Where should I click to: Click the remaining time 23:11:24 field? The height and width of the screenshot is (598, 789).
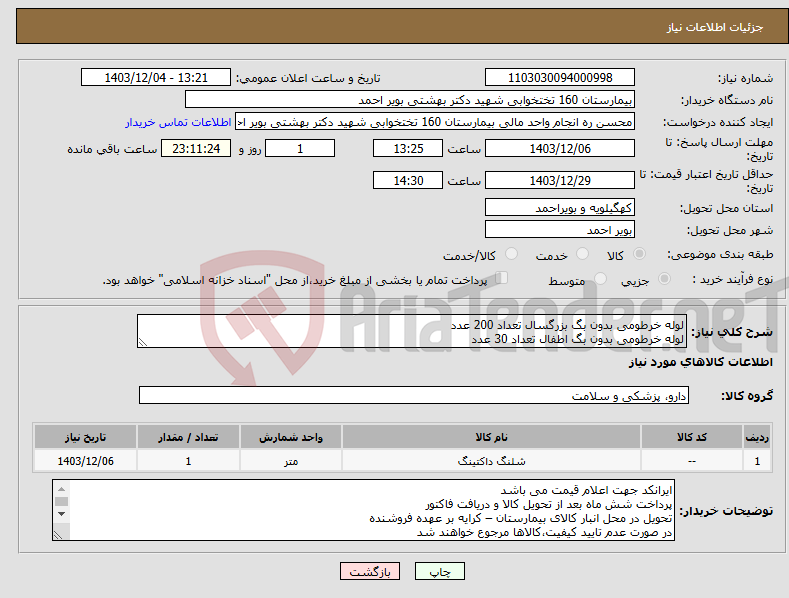(x=196, y=148)
